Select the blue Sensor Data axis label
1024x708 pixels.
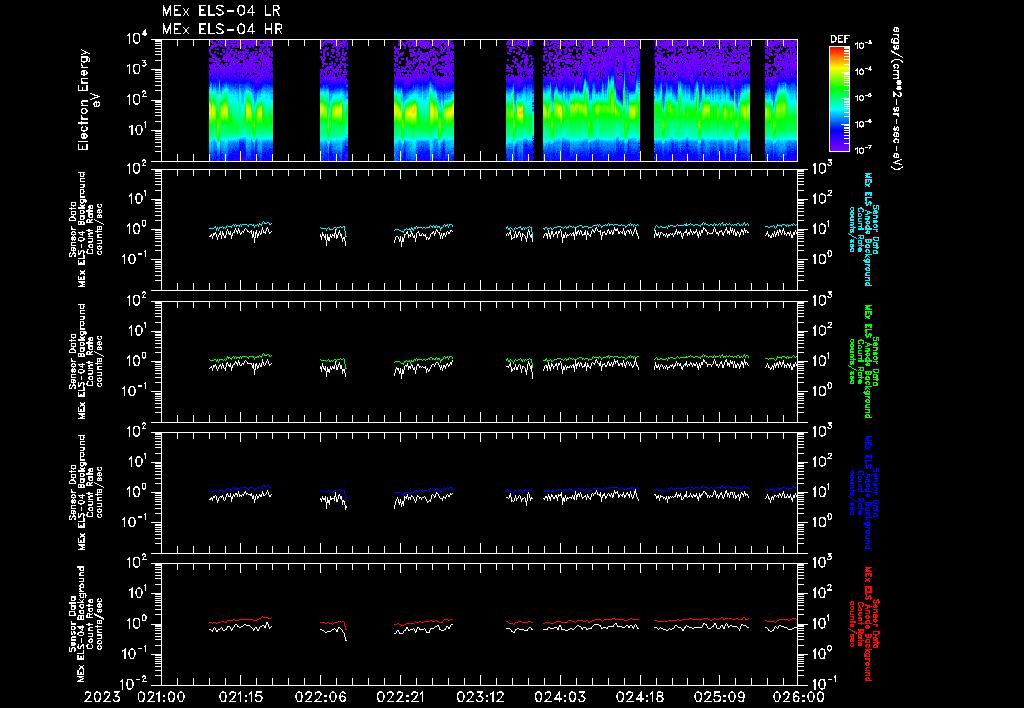tap(864, 492)
